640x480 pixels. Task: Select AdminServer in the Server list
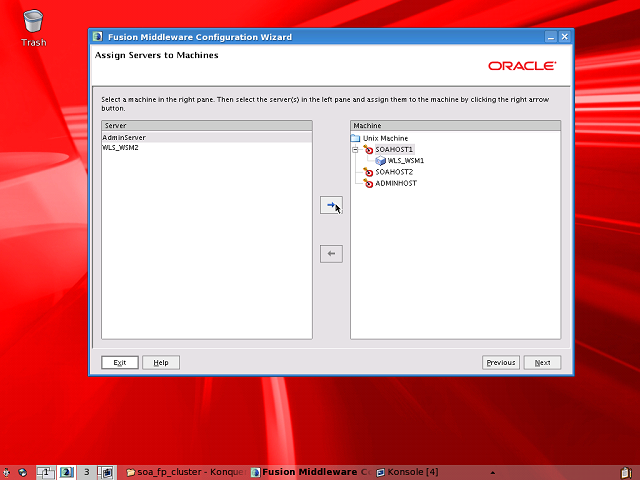[x=207, y=138]
